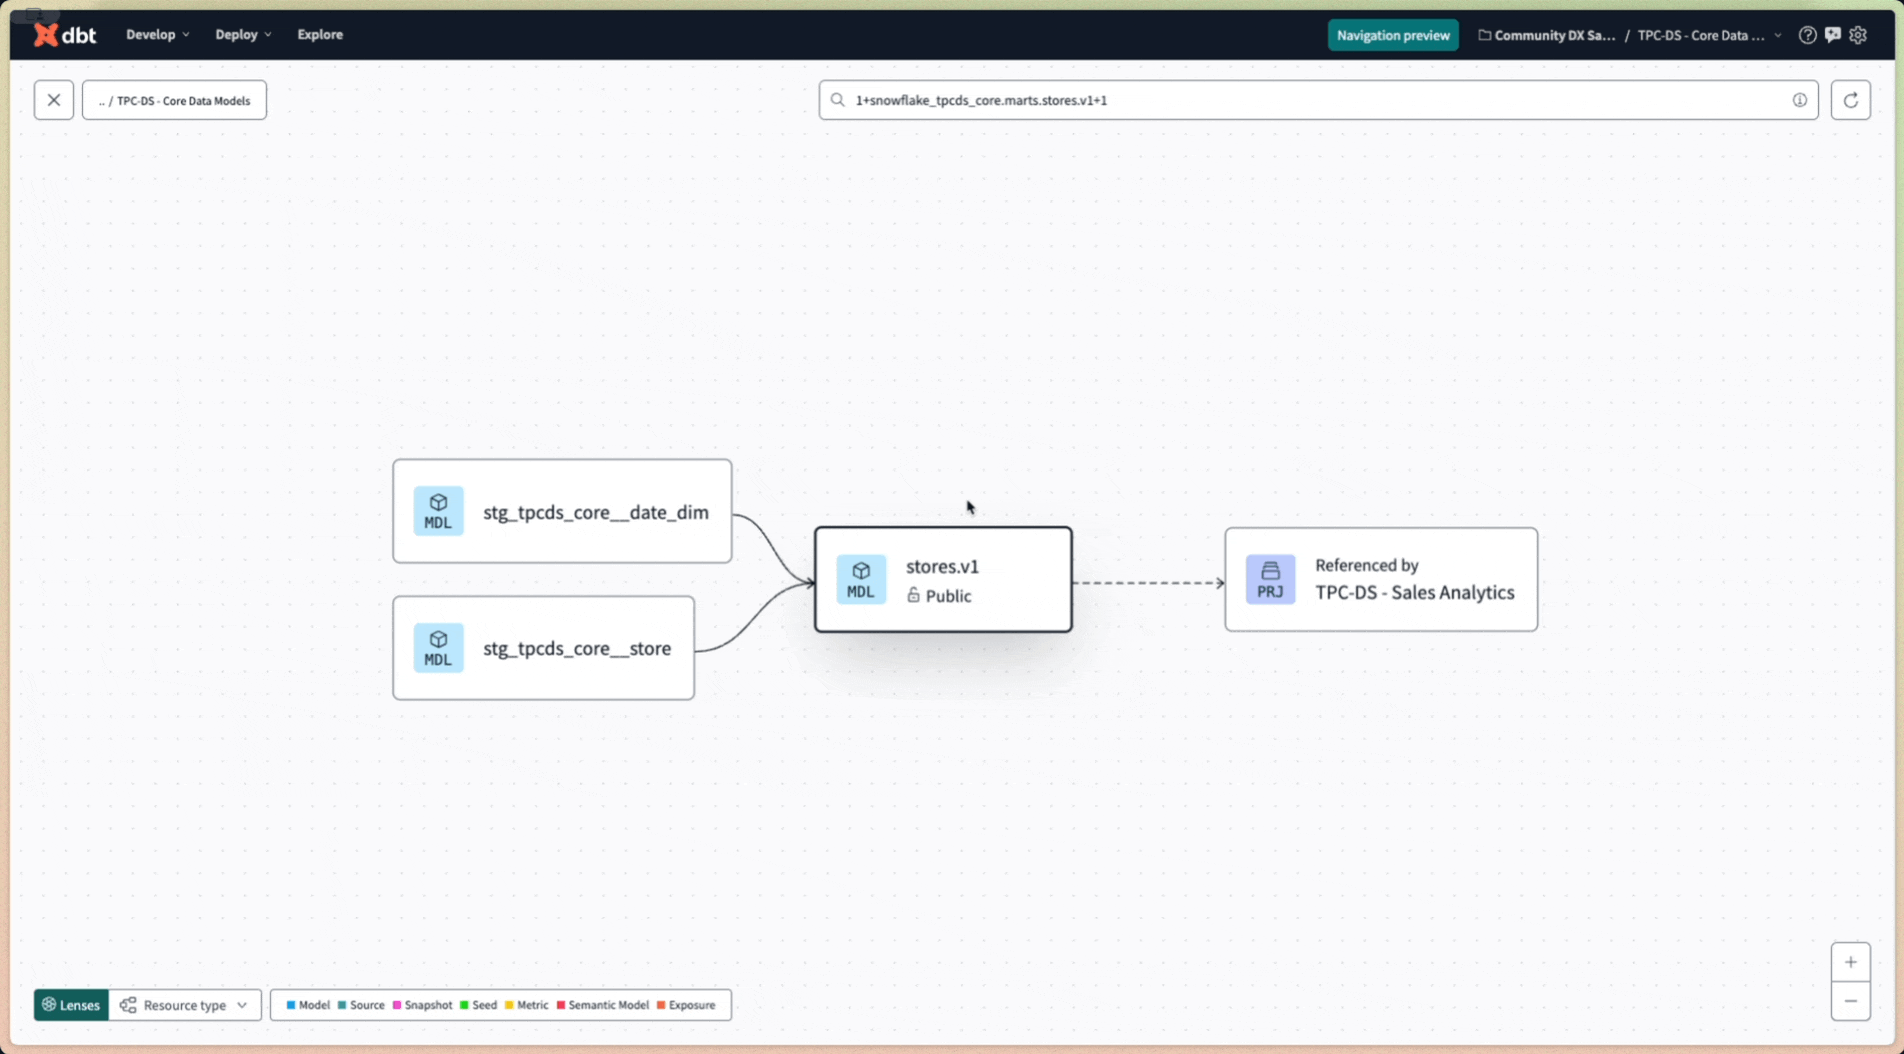Click the search magnifier in the lineage bar
Viewport: 1904px width, 1054px height.
coord(838,100)
